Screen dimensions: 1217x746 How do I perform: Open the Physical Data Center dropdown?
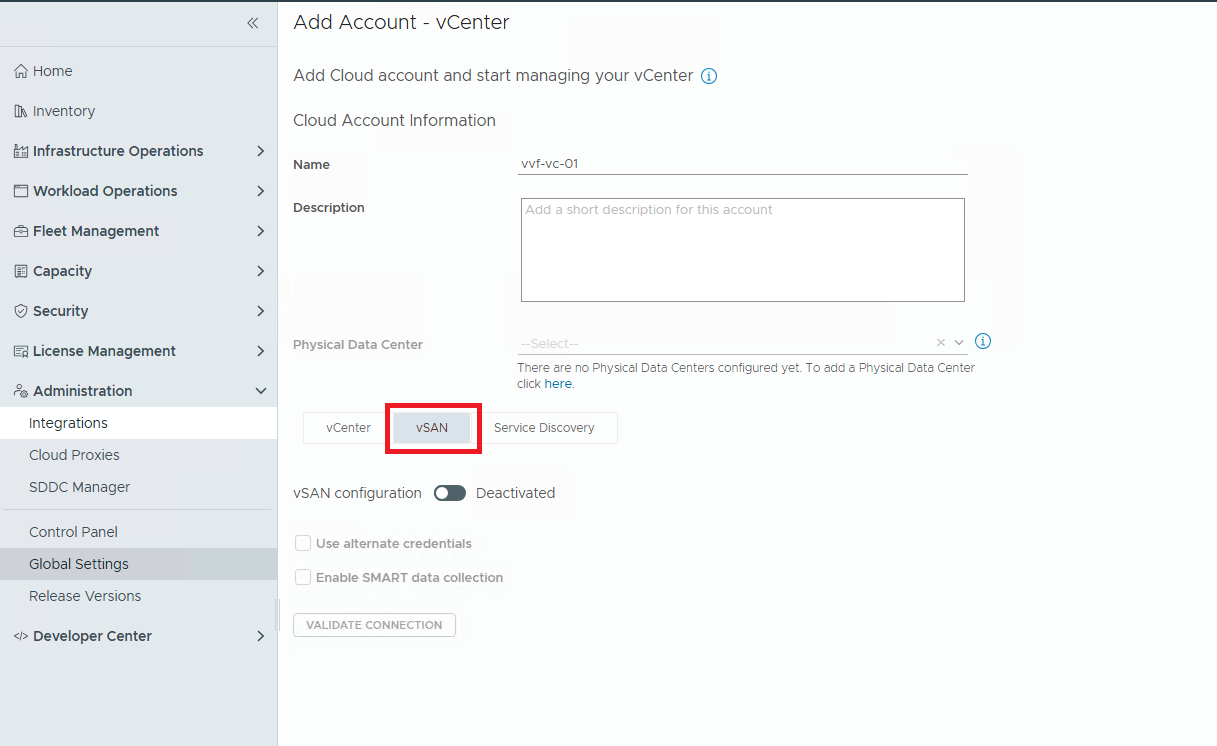click(959, 343)
